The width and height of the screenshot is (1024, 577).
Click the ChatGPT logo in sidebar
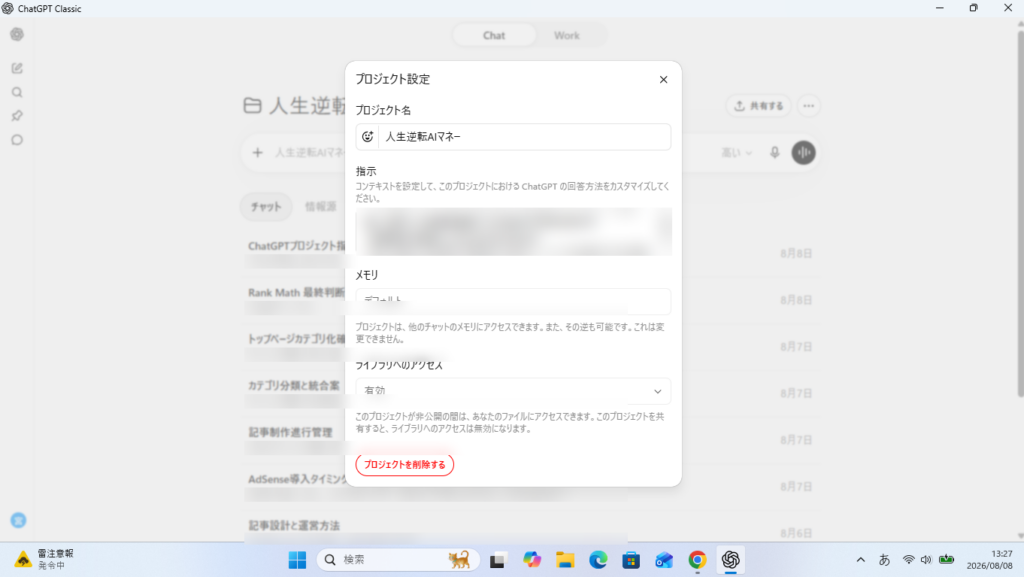click(17, 35)
